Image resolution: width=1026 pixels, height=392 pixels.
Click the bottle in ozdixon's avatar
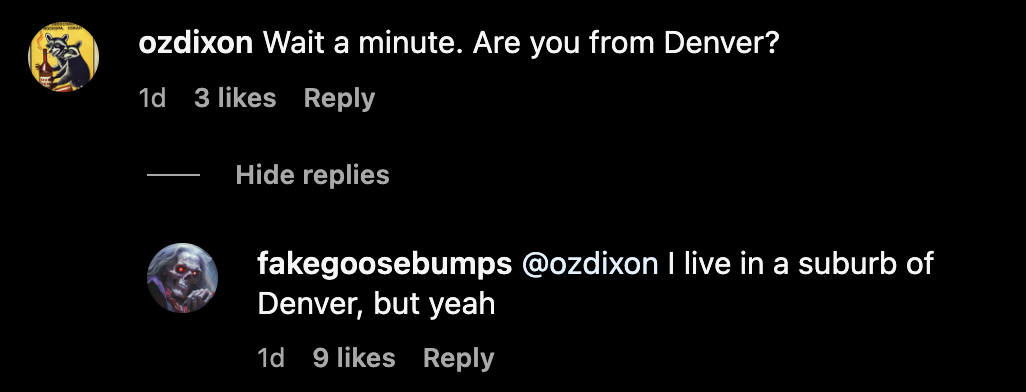46,69
